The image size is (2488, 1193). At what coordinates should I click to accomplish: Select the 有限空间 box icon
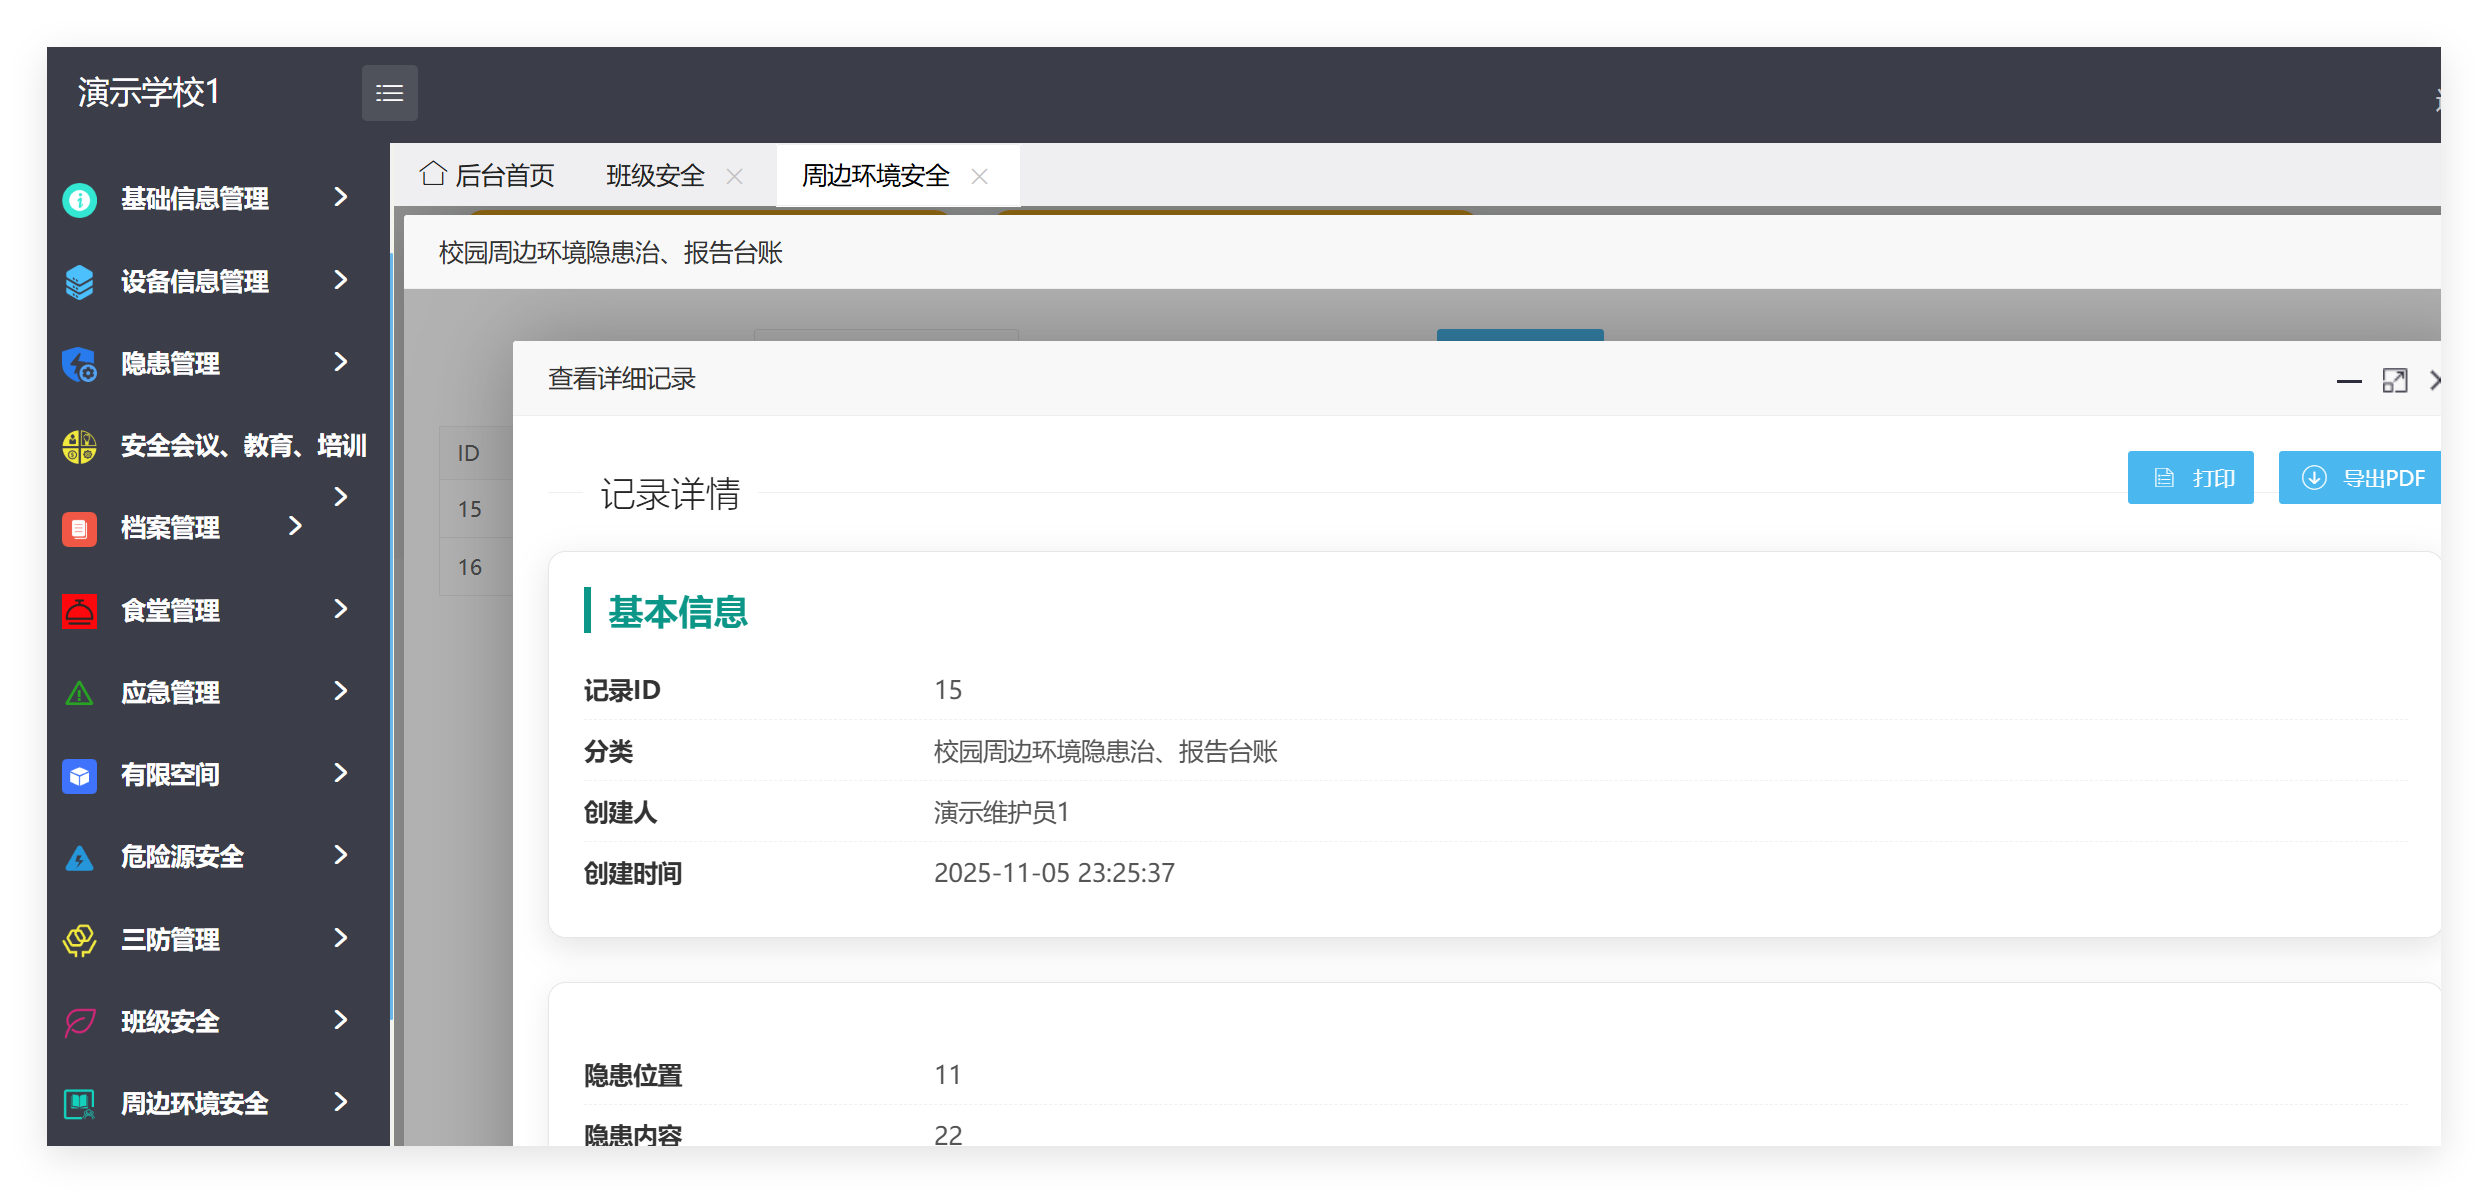coord(79,774)
